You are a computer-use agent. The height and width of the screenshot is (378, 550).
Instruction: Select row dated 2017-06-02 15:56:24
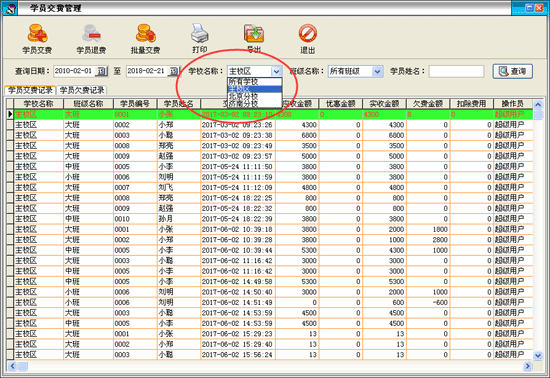coord(273,355)
